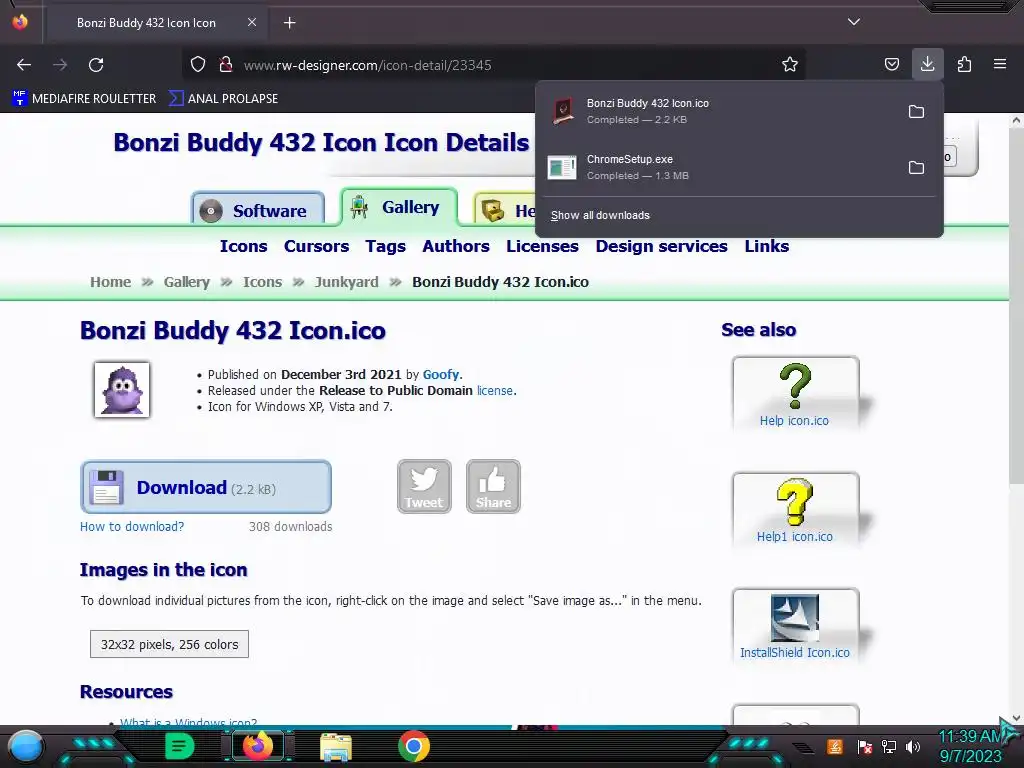Open Action Center flag tray icon
This screenshot has width=1024, height=768.
tap(865, 747)
